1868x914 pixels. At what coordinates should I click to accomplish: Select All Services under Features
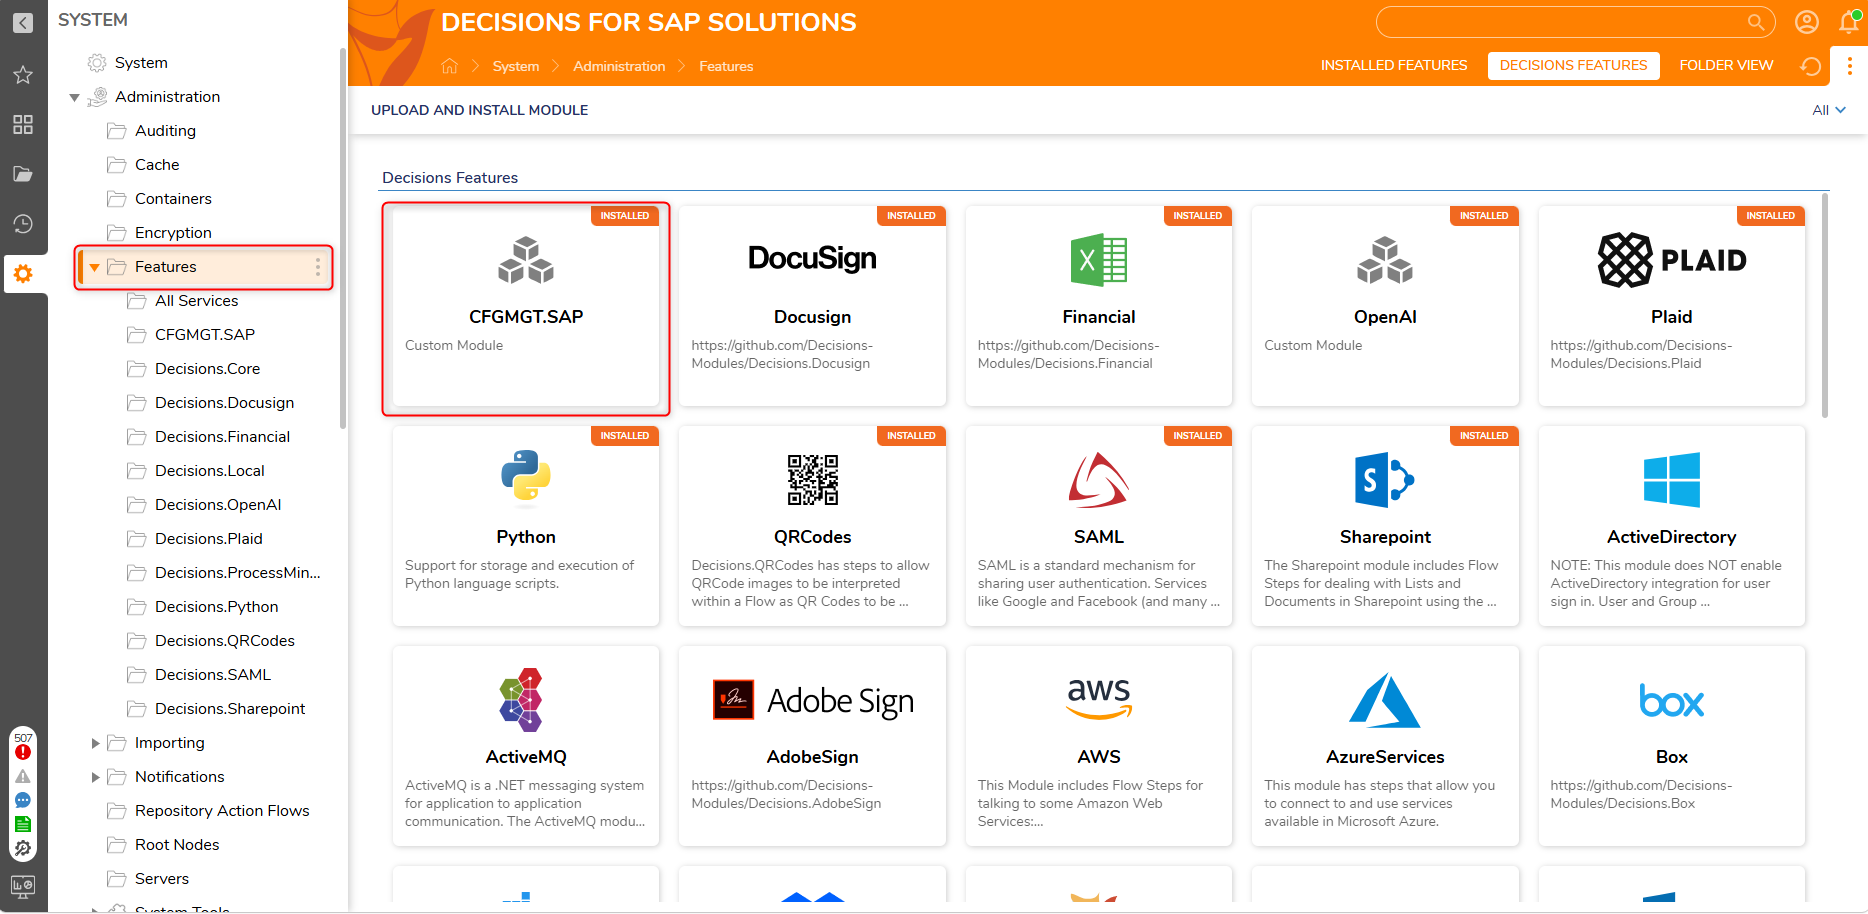coord(196,301)
